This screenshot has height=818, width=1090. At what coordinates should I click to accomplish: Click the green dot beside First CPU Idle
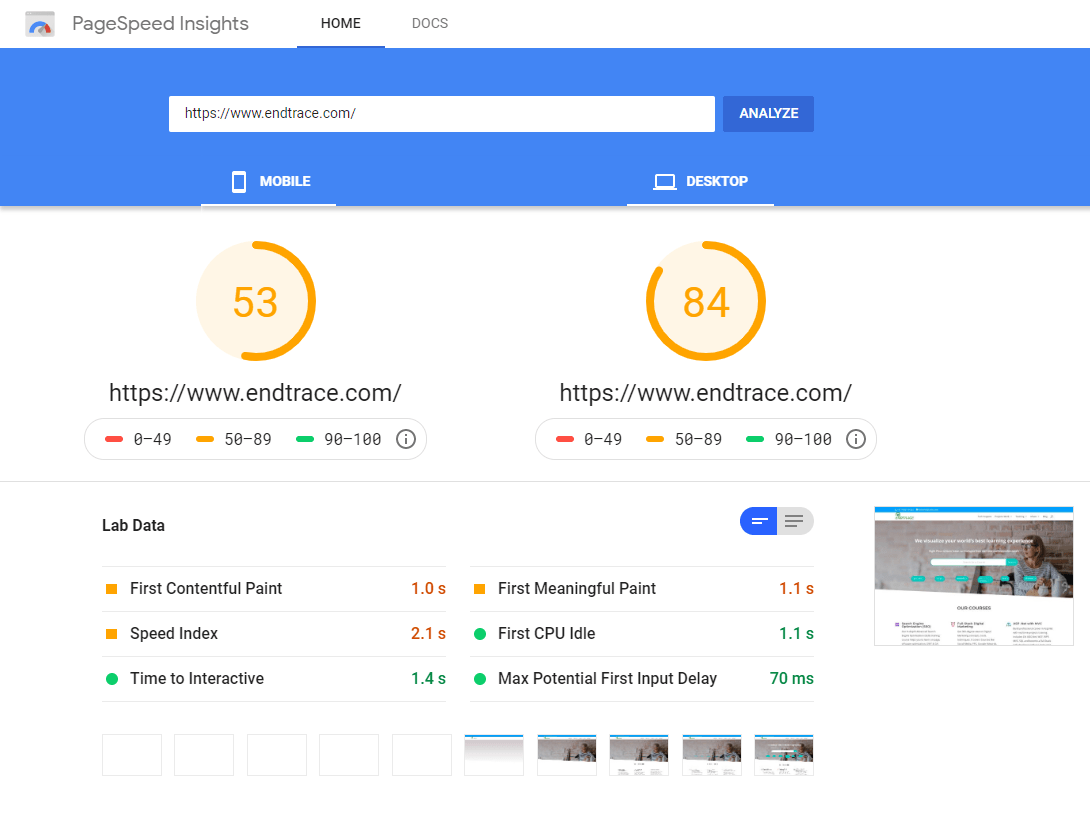(480, 634)
